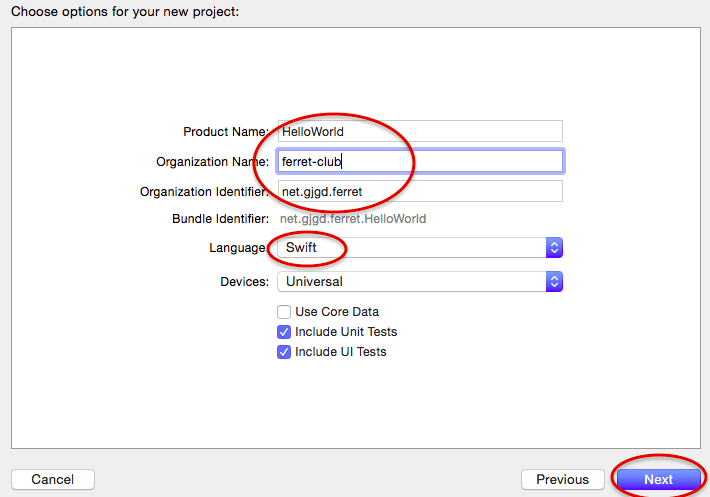Disable the Include UI Tests checkbox
The width and height of the screenshot is (710, 497).
[284, 352]
